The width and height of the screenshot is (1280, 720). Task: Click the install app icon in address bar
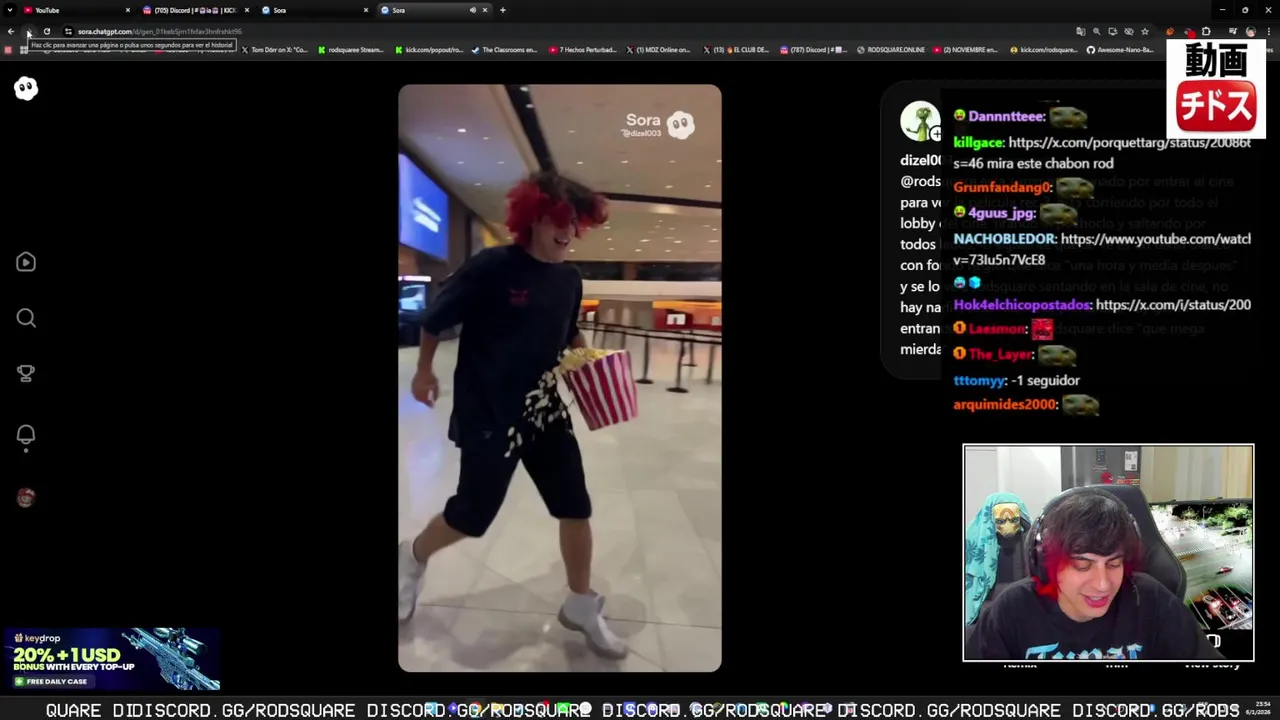click(1112, 31)
